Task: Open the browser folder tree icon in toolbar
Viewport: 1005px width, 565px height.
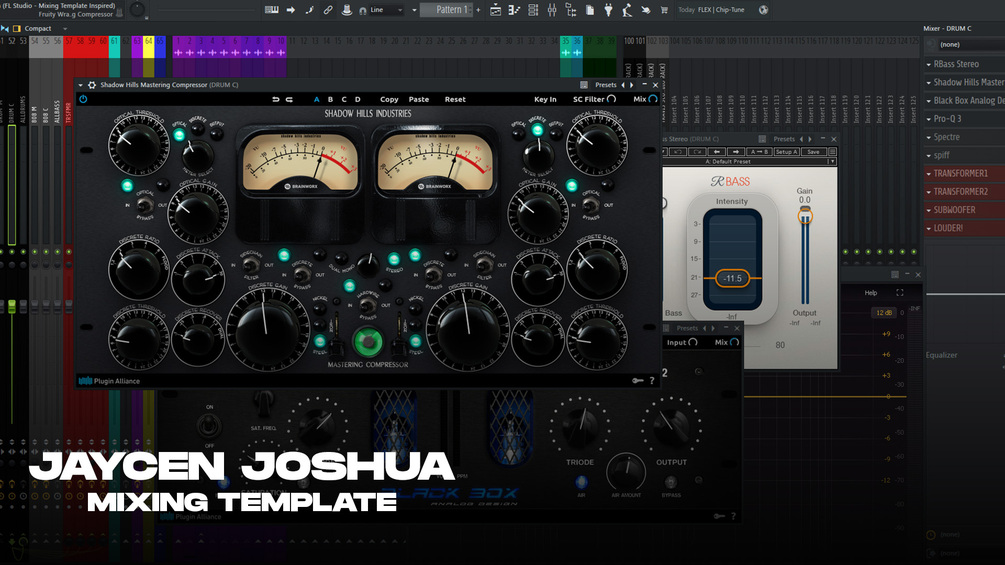Action: (x=570, y=10)
